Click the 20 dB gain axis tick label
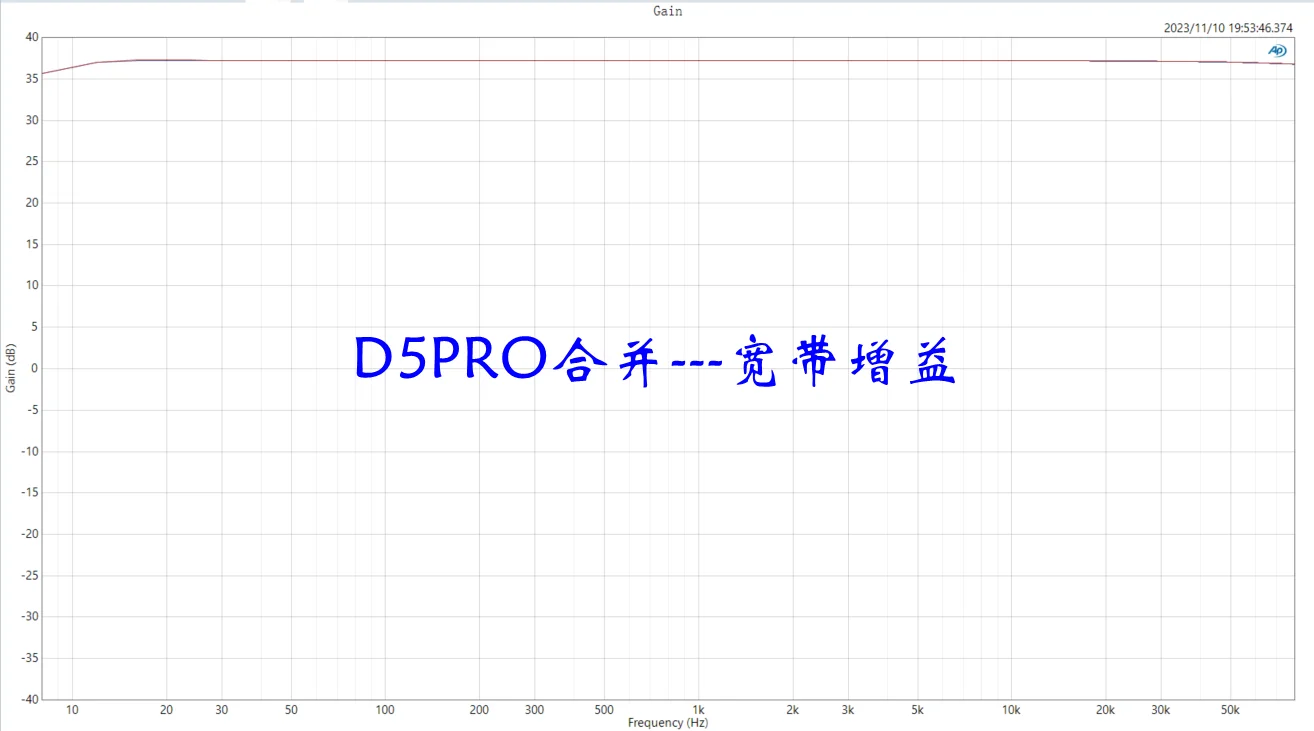This screenshot has height=731, width=1314. pyautogui.click(x=32, y=203)
